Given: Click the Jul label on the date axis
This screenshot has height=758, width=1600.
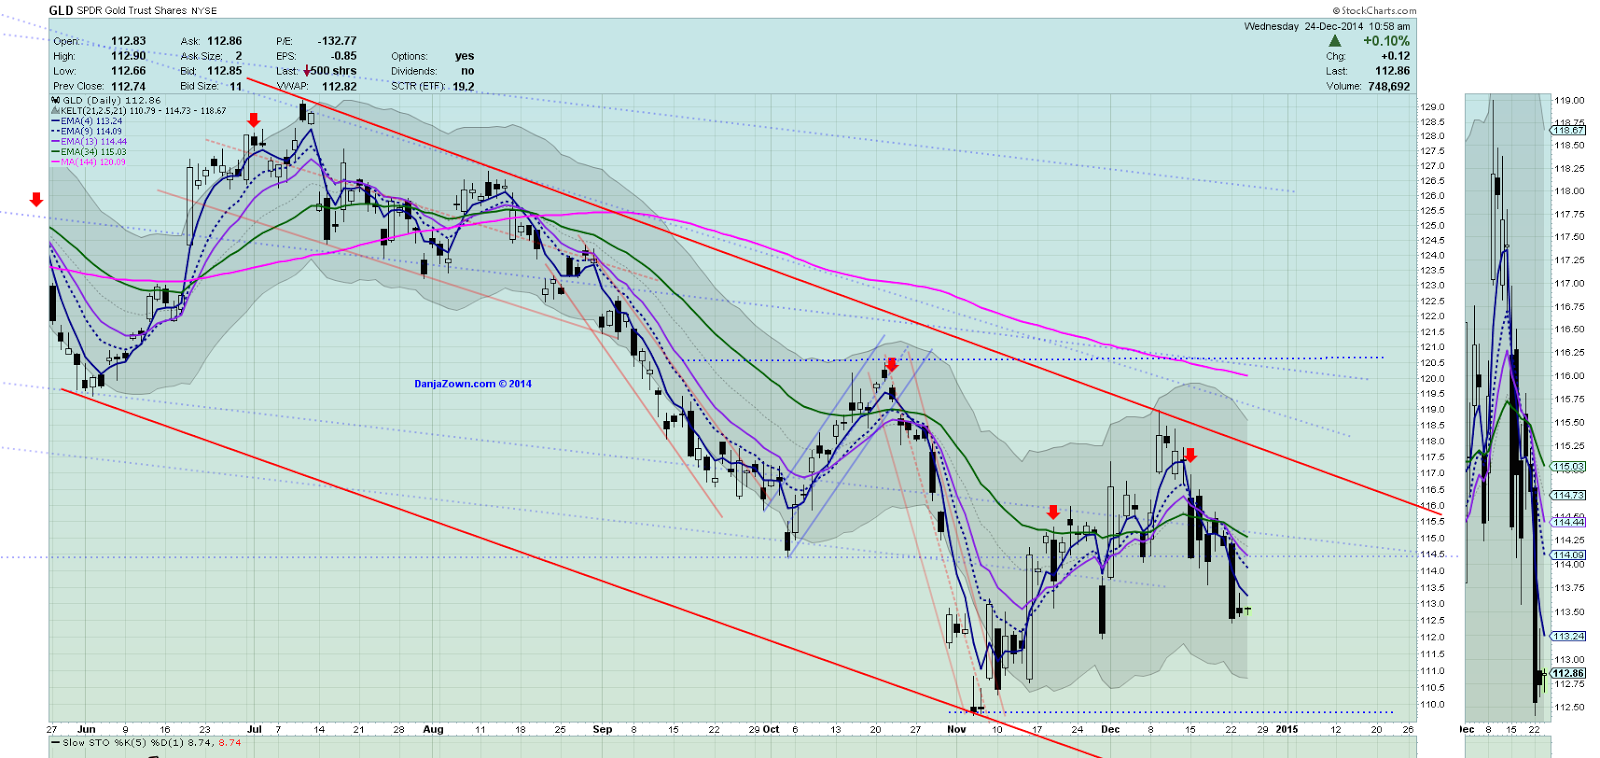Looking at the screenshot, I should coord(254,729).
